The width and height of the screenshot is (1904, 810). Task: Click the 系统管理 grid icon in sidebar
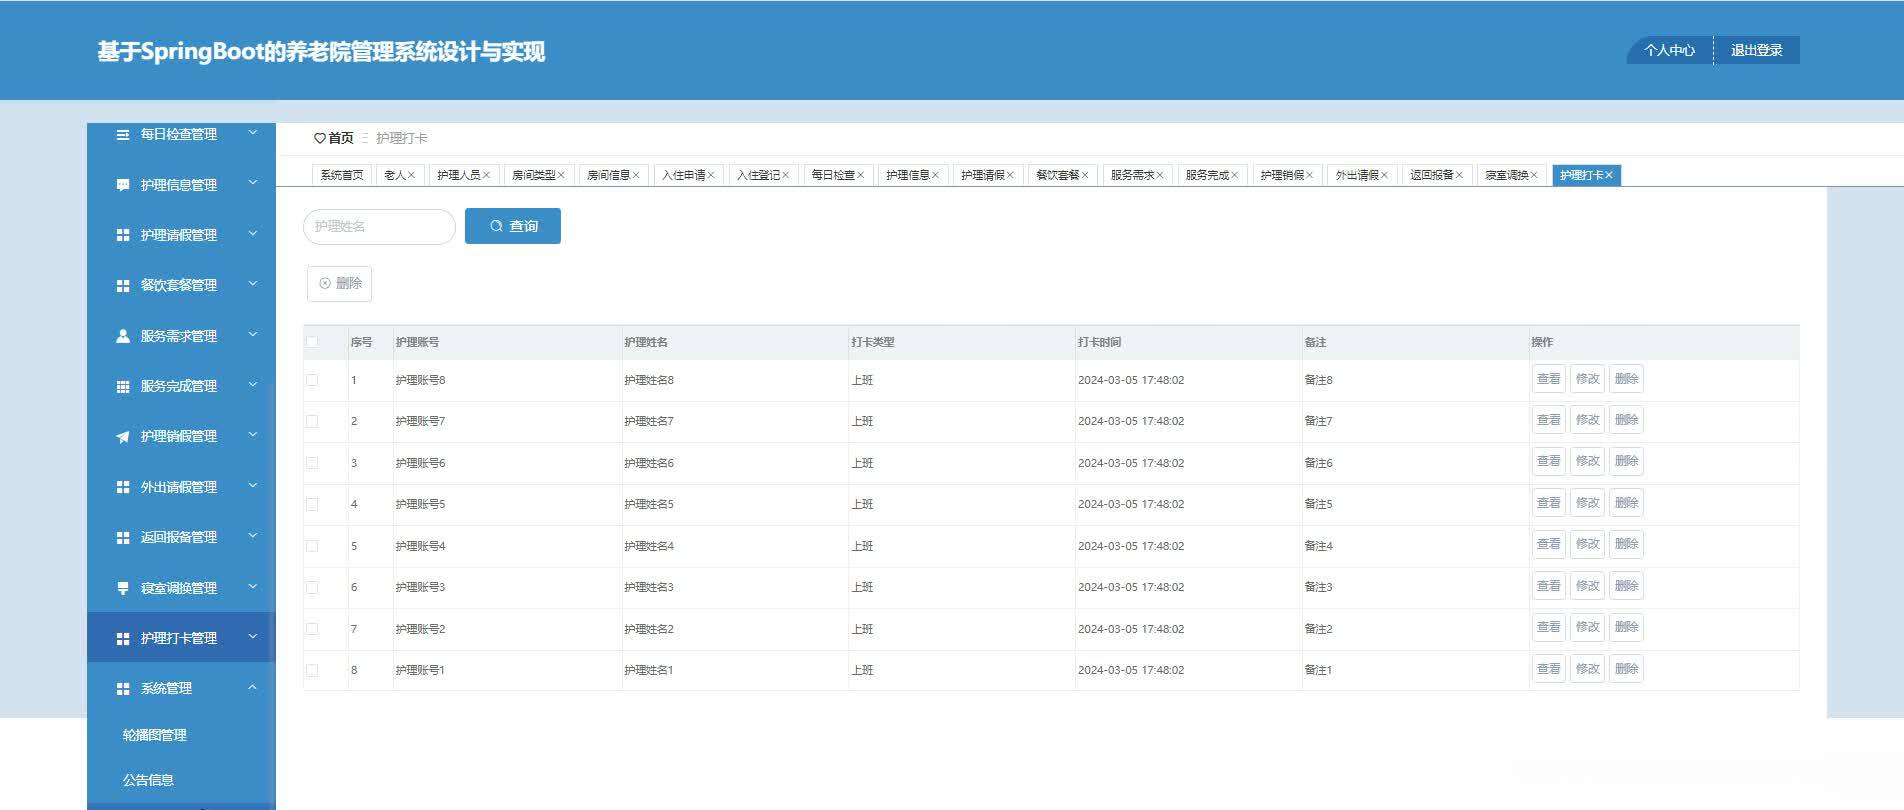coord(123,689)
